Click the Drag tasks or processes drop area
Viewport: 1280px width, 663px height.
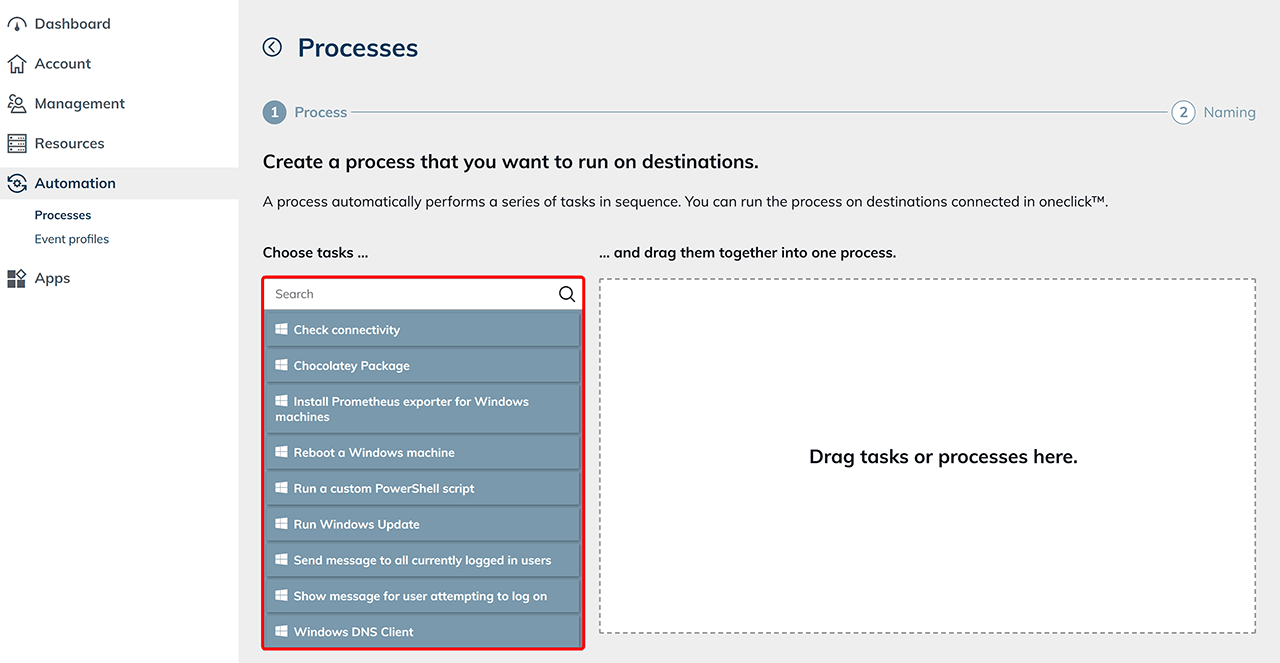click(927, 457)
